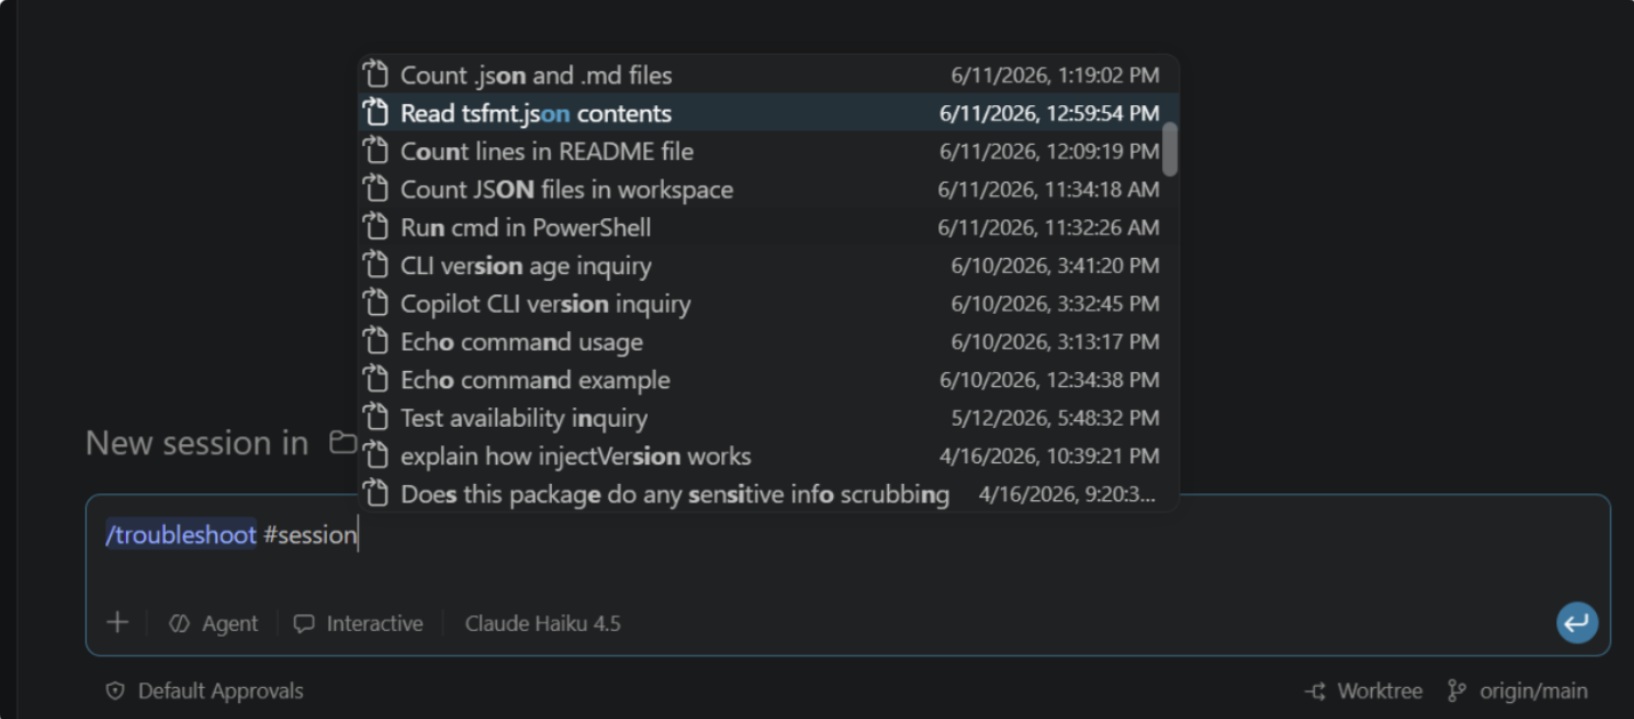Click the folder icon next to New session in

(343, 442)
